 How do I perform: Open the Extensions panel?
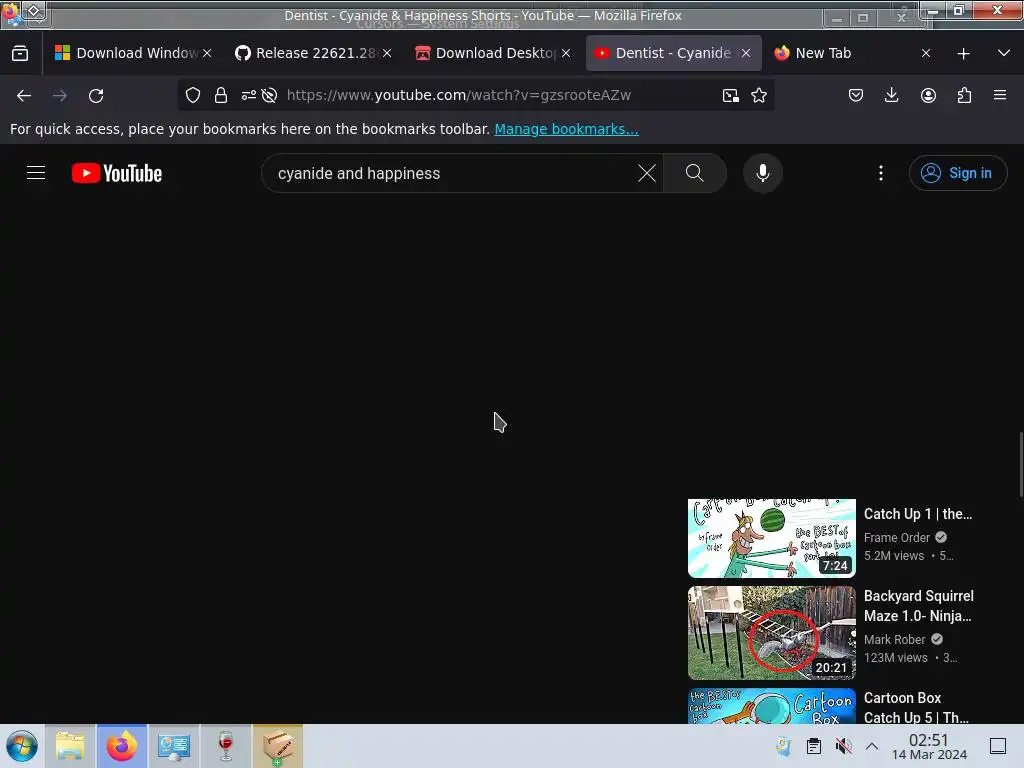964,95
